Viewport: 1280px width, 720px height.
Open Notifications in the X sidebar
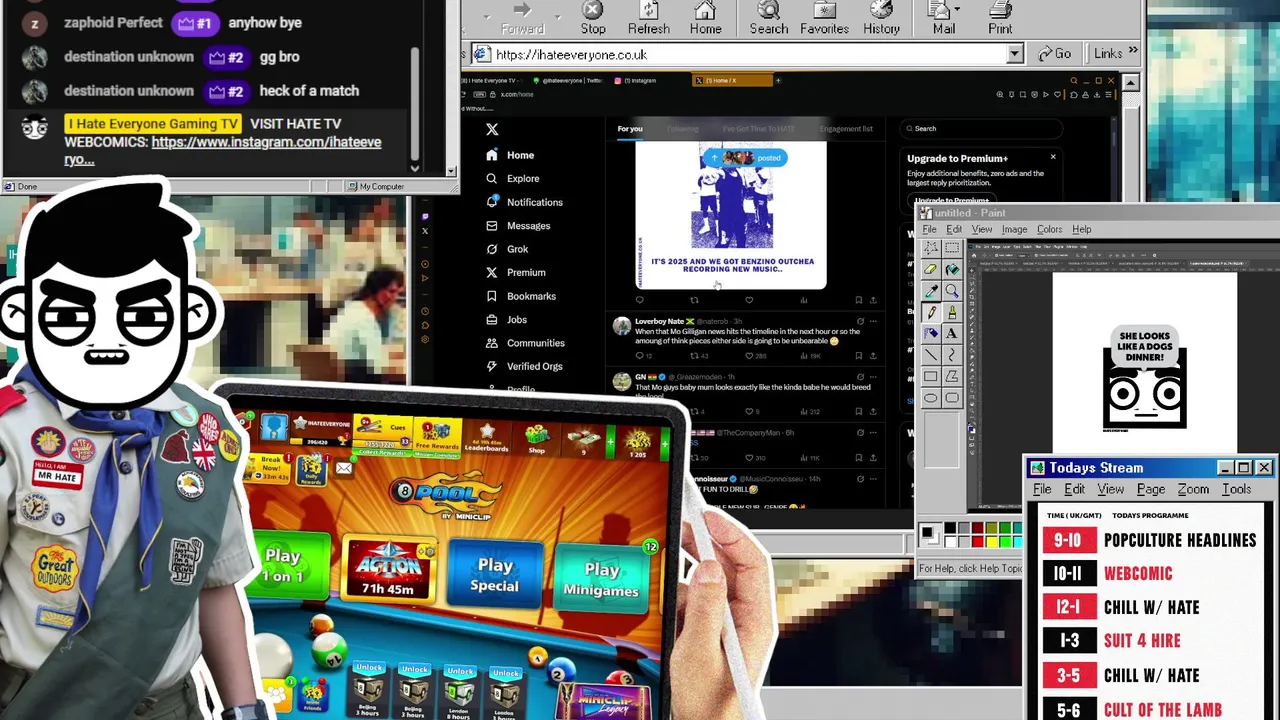point(524,202)
